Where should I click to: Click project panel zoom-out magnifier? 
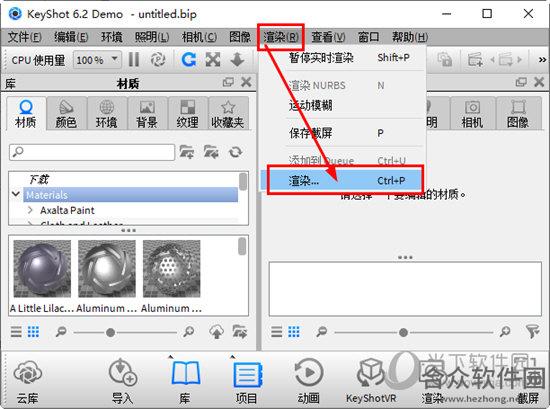[322, 331]
